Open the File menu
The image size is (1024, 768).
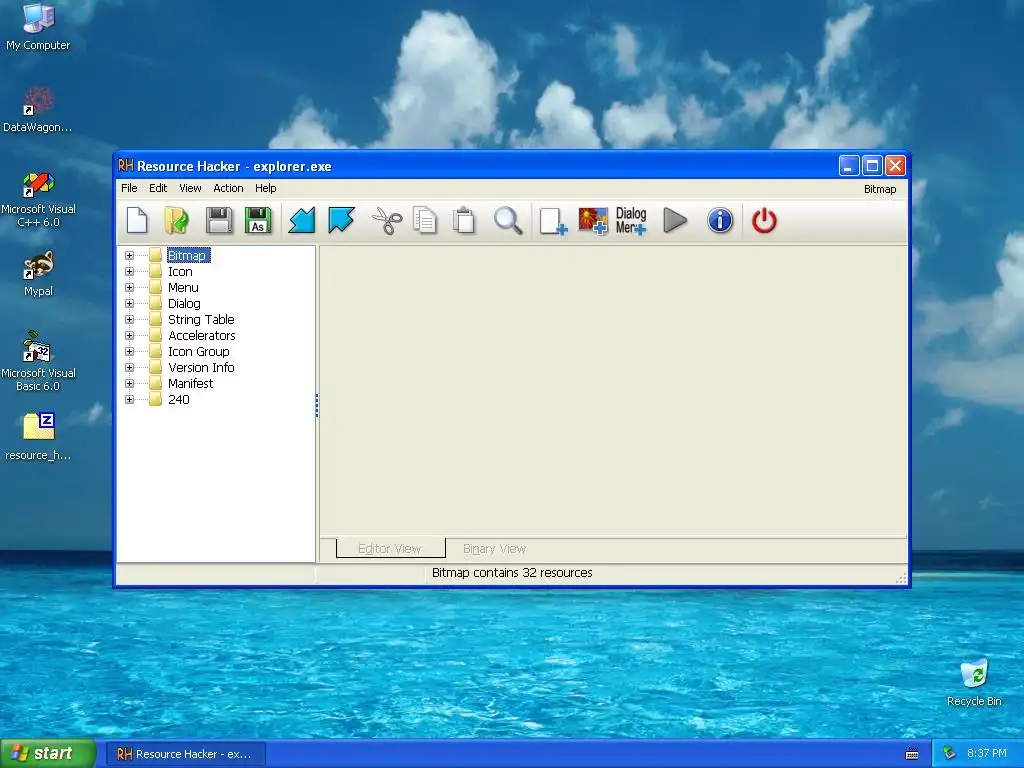click(x=129, y=188)
